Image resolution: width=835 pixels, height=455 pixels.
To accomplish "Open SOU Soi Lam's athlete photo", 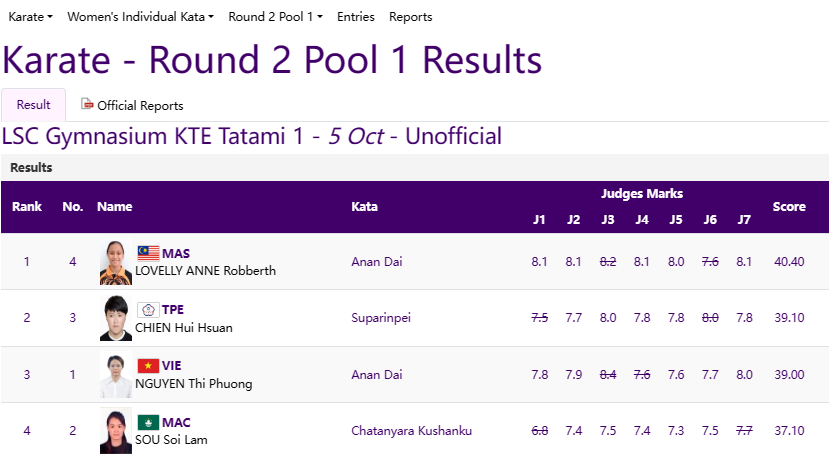I will [115, 431].
